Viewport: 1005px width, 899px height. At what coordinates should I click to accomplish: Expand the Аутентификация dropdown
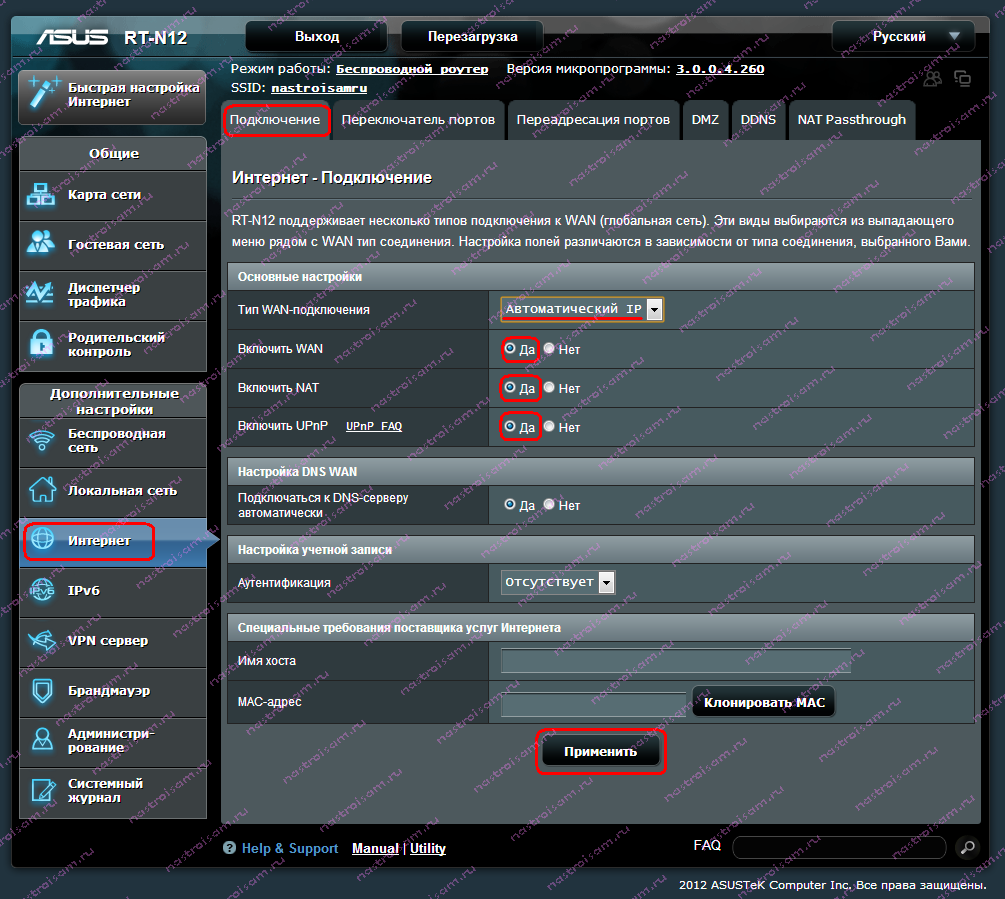[x=558, y=582]
